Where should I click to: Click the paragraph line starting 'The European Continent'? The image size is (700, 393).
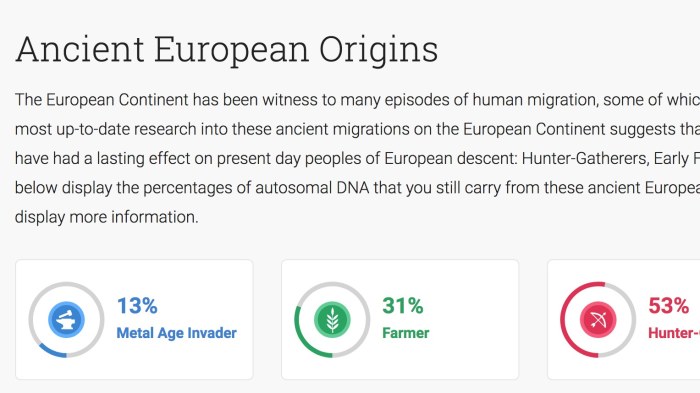point(357,100)
